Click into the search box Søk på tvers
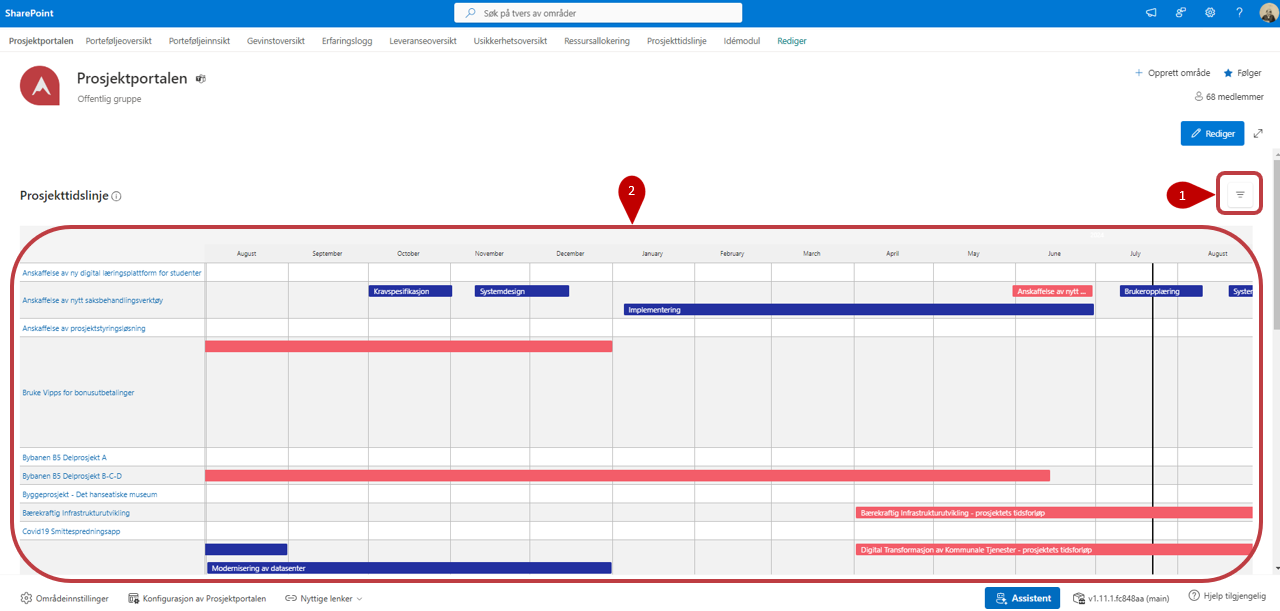This screenshot has height=611, width=1280. pyautogui.click(x=598, y=13)
